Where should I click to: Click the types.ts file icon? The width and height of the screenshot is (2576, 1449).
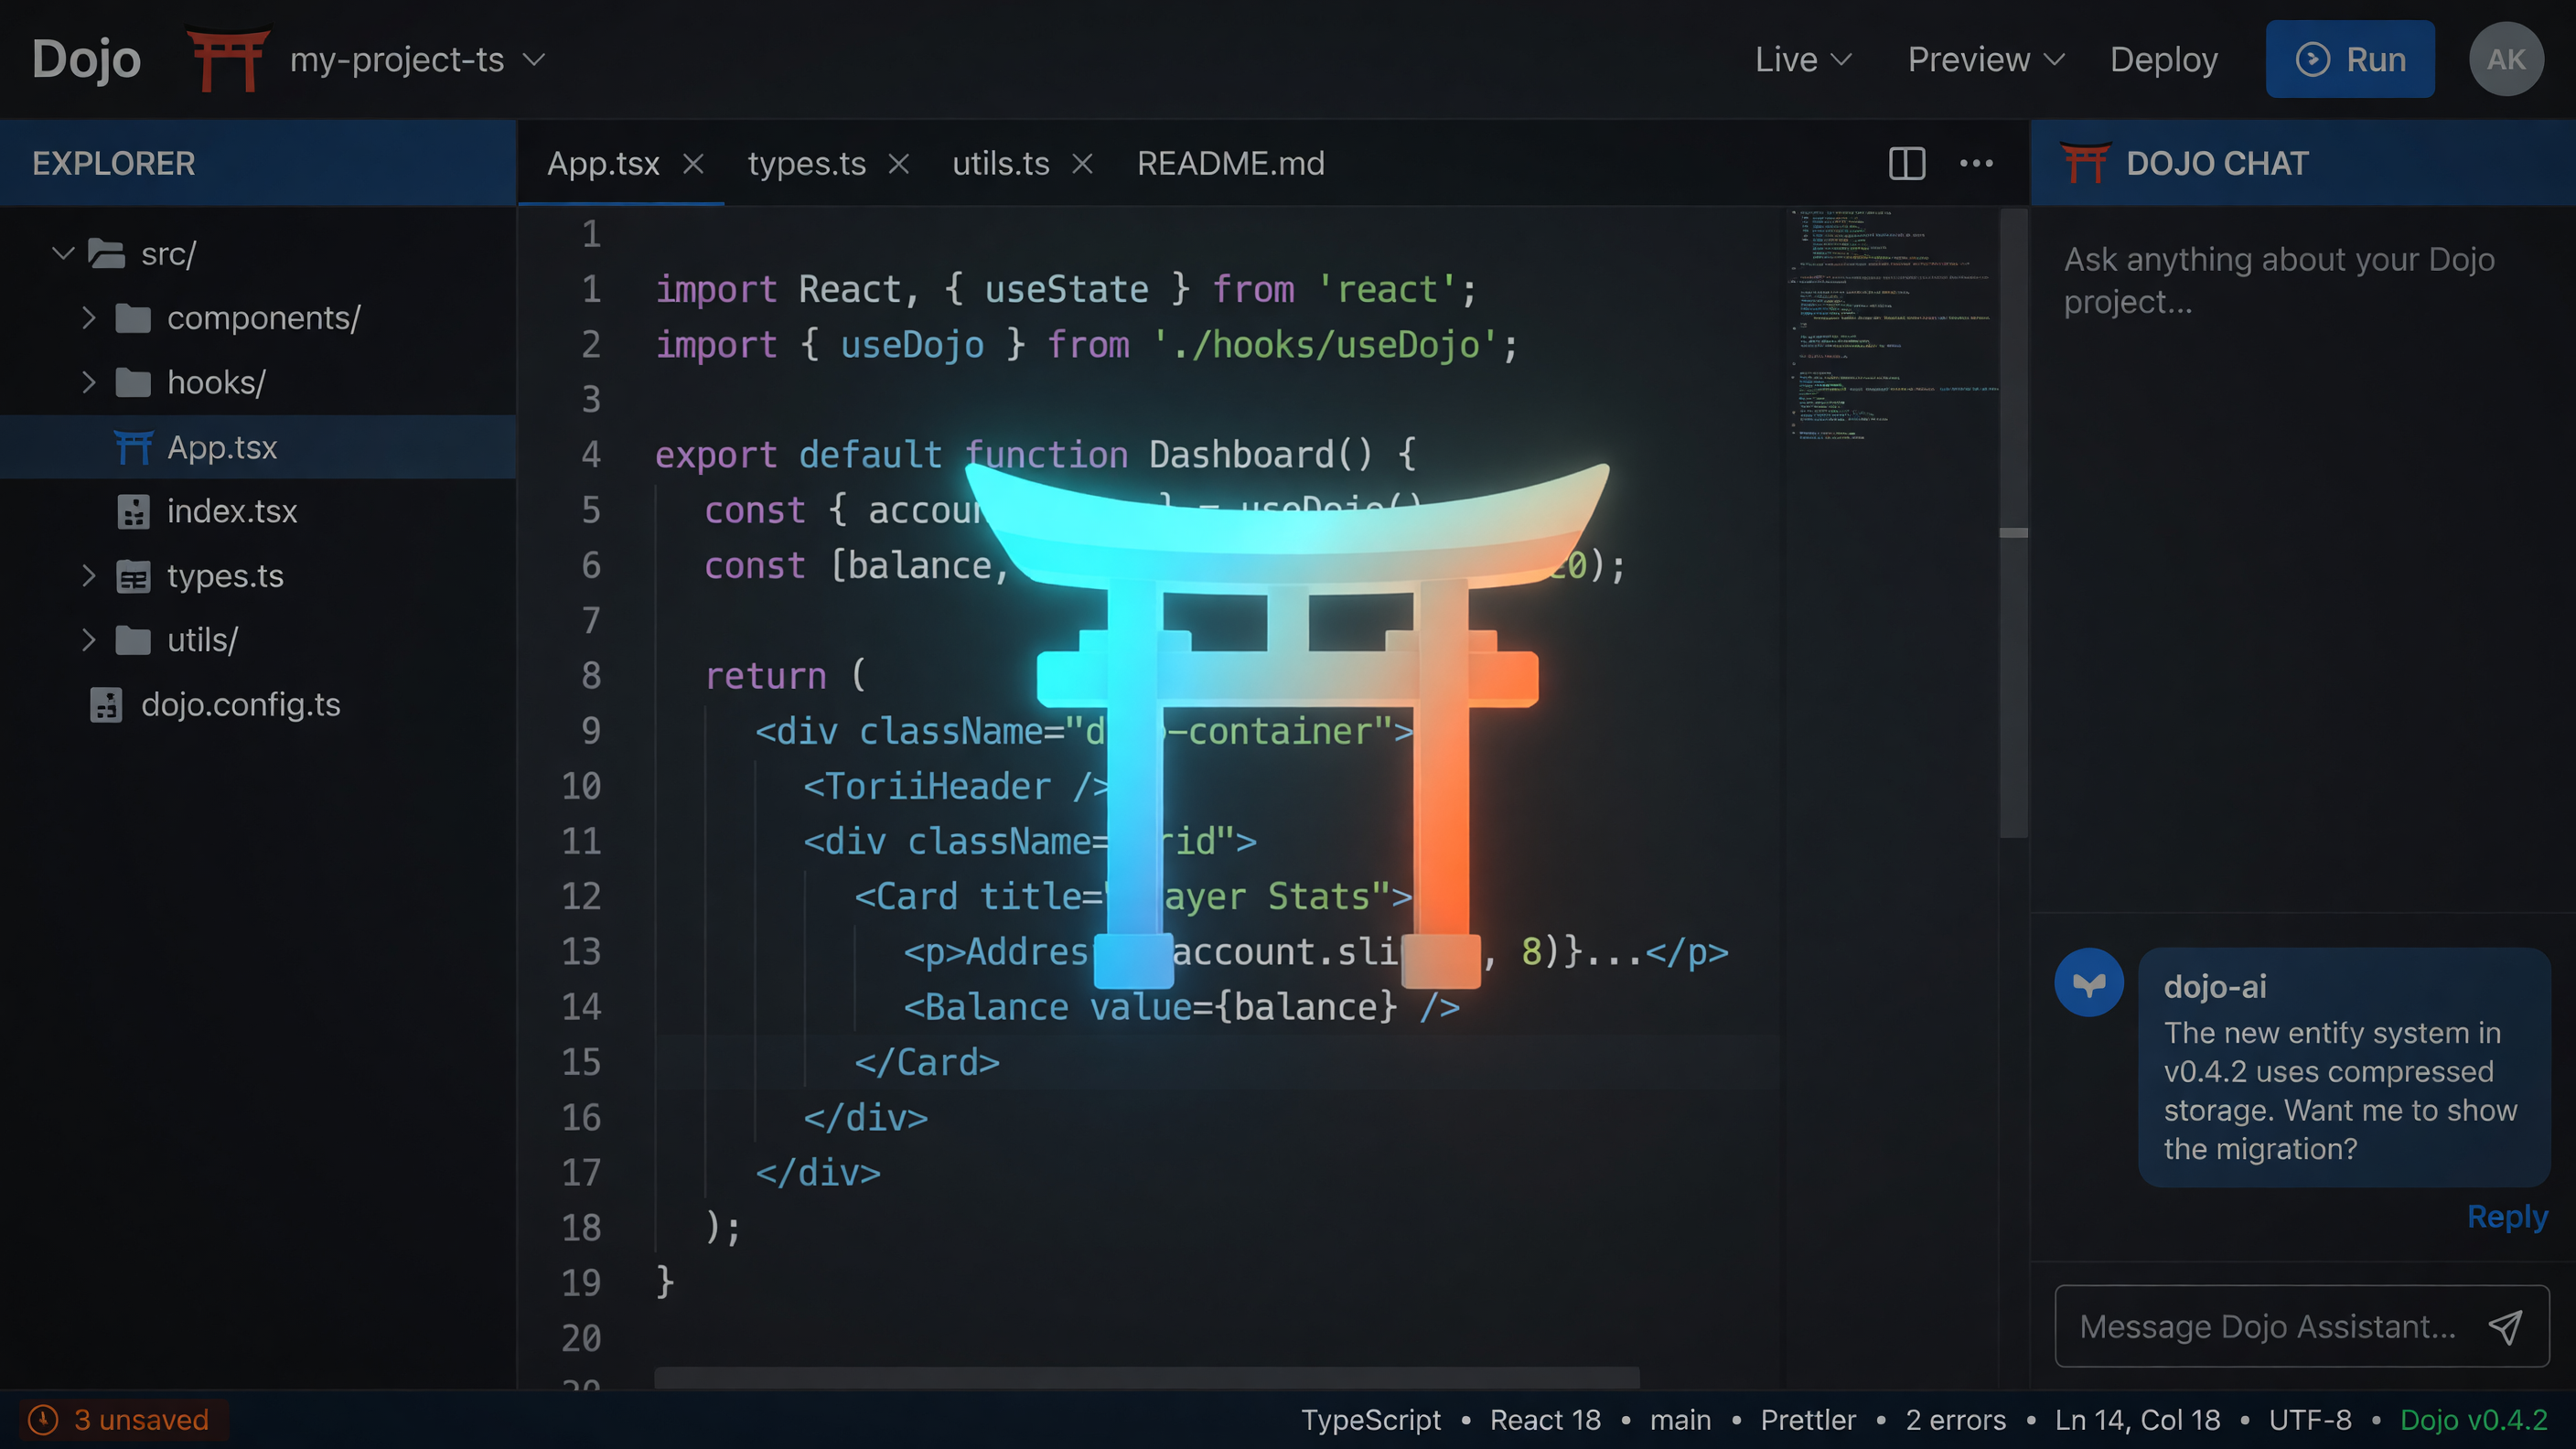point(133,576)
